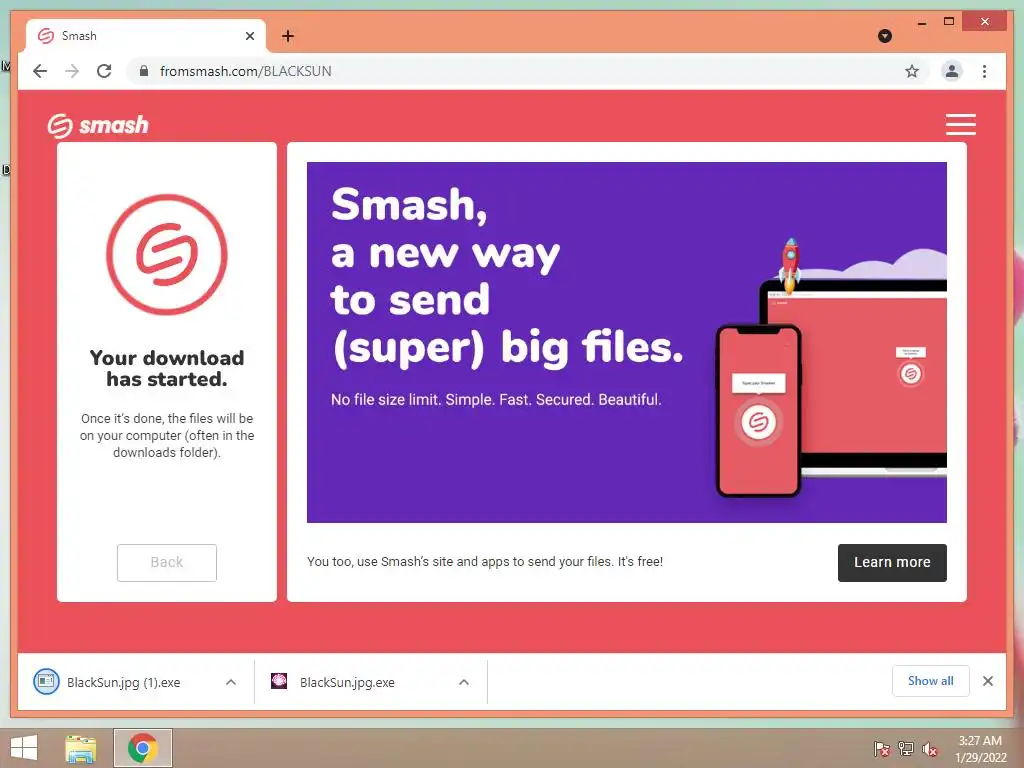
Task: Open the Chrome profile avatar
Action: pos(952,71)
